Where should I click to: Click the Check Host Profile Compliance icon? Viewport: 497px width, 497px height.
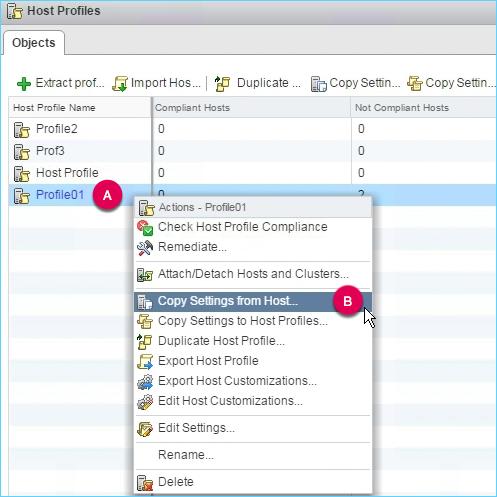(x=145, y=228)
